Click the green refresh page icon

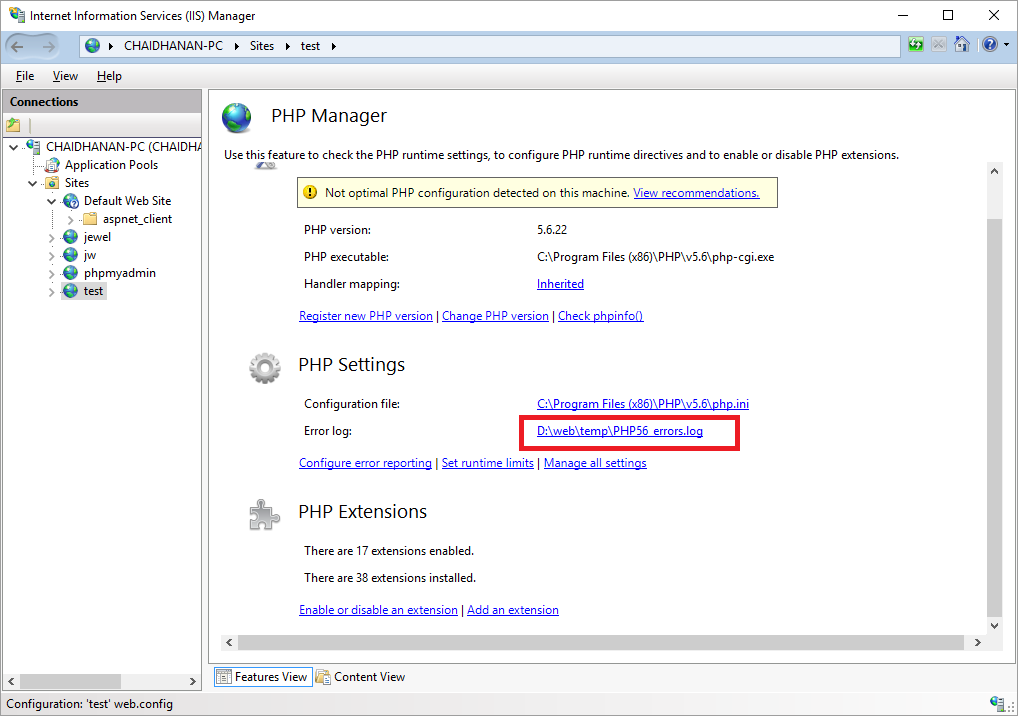pyautogui.click(x=915, y=45)
